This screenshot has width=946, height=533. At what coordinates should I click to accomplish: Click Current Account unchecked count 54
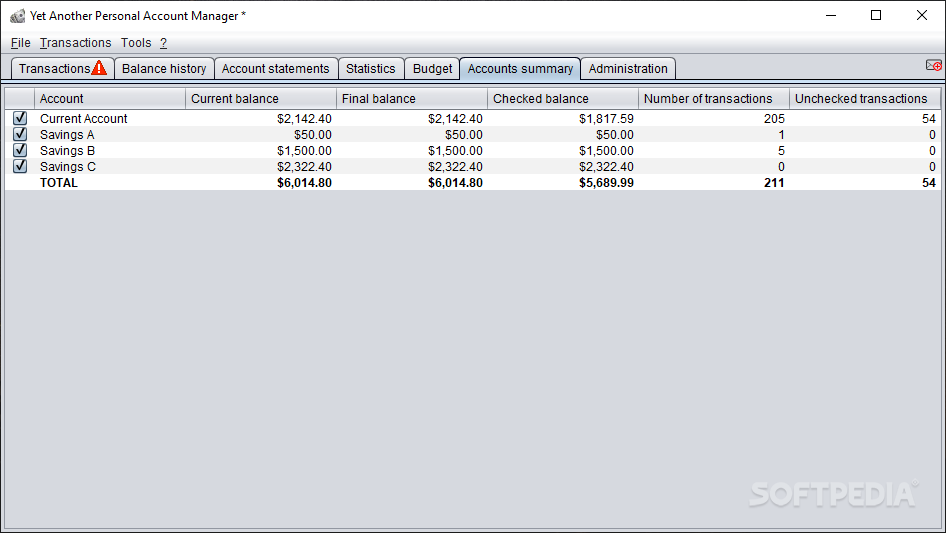(929, 119)
